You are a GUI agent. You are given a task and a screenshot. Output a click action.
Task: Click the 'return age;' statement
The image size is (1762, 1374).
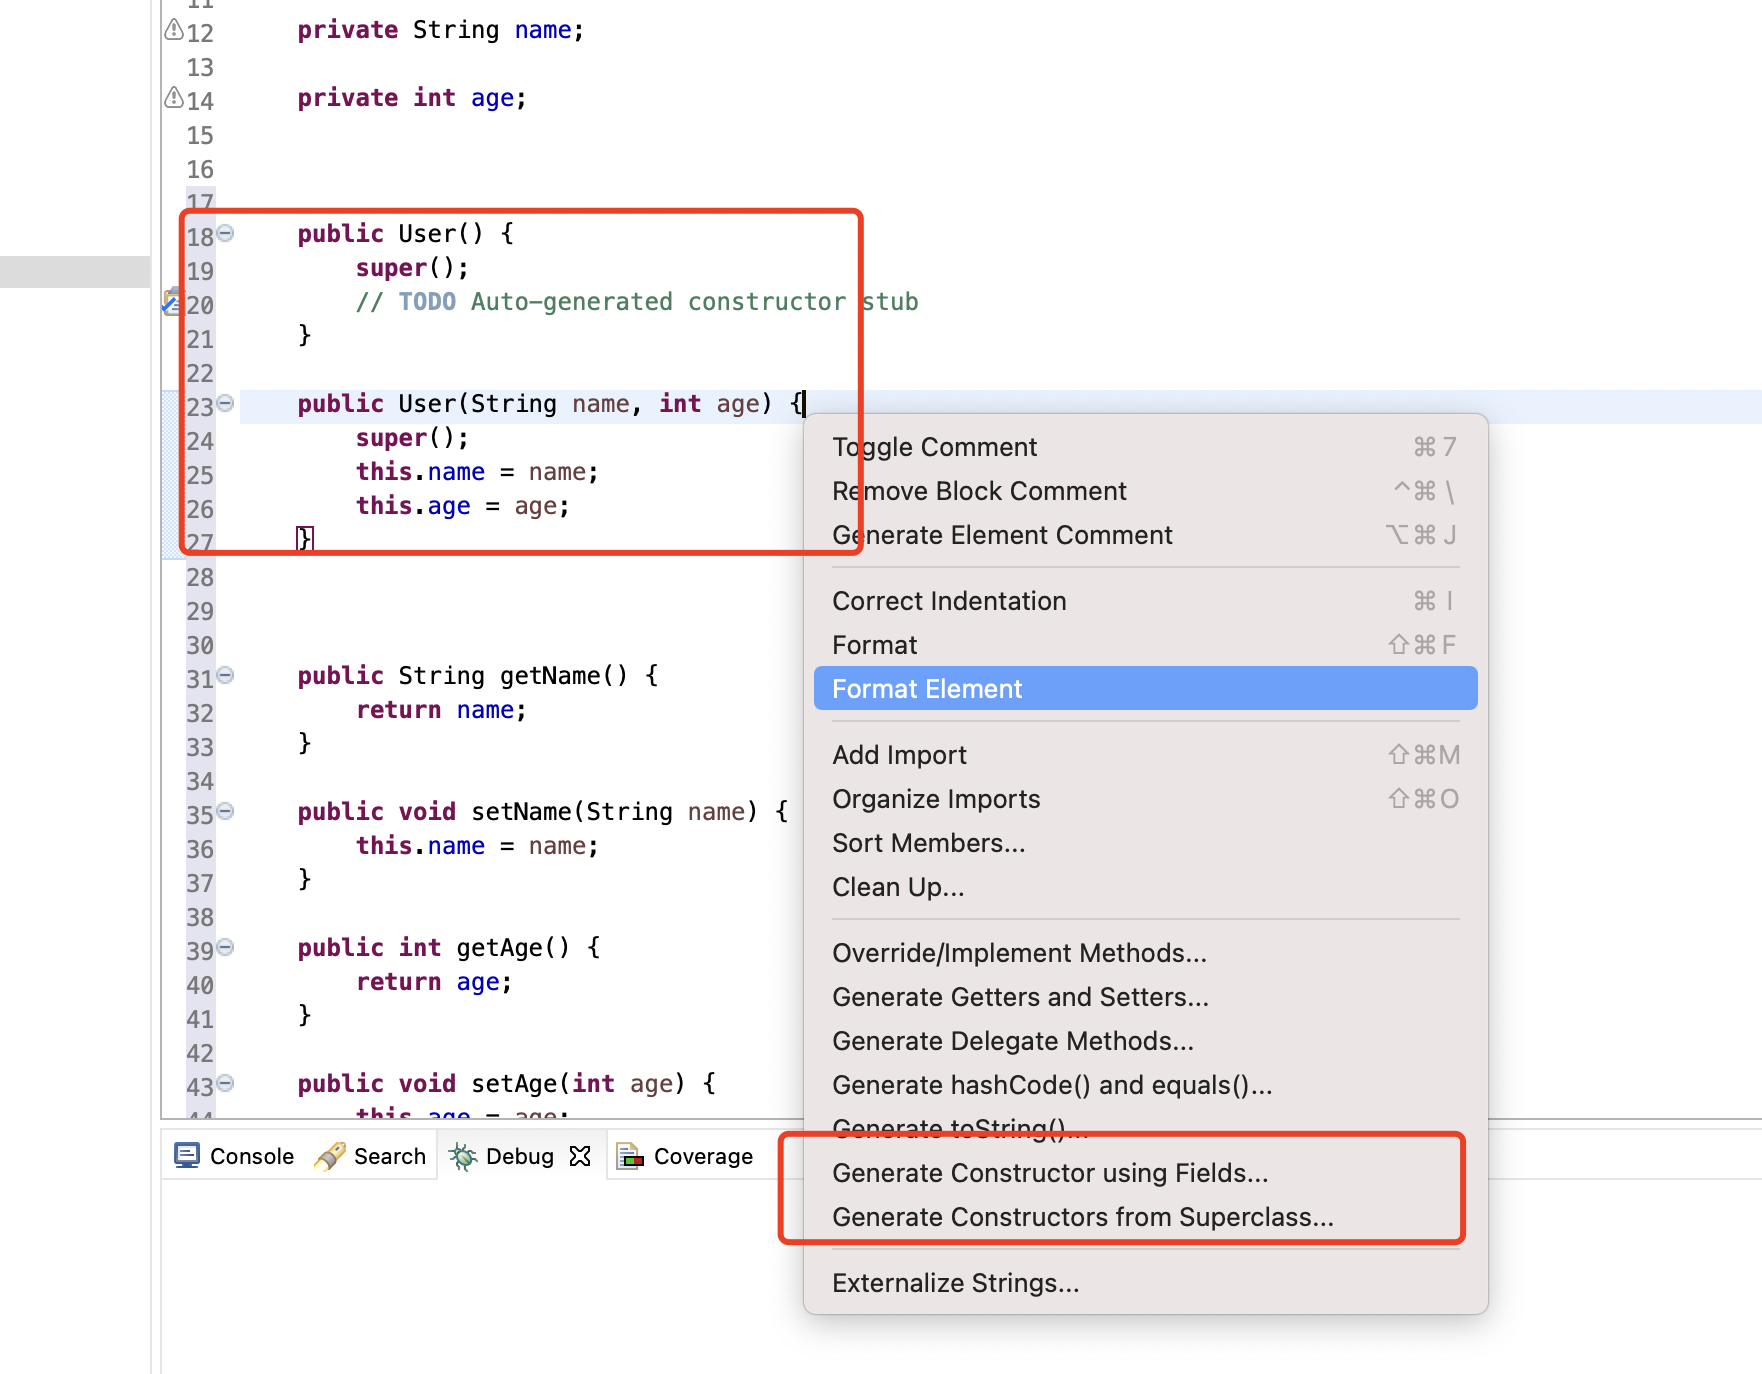tap(434, 982)
